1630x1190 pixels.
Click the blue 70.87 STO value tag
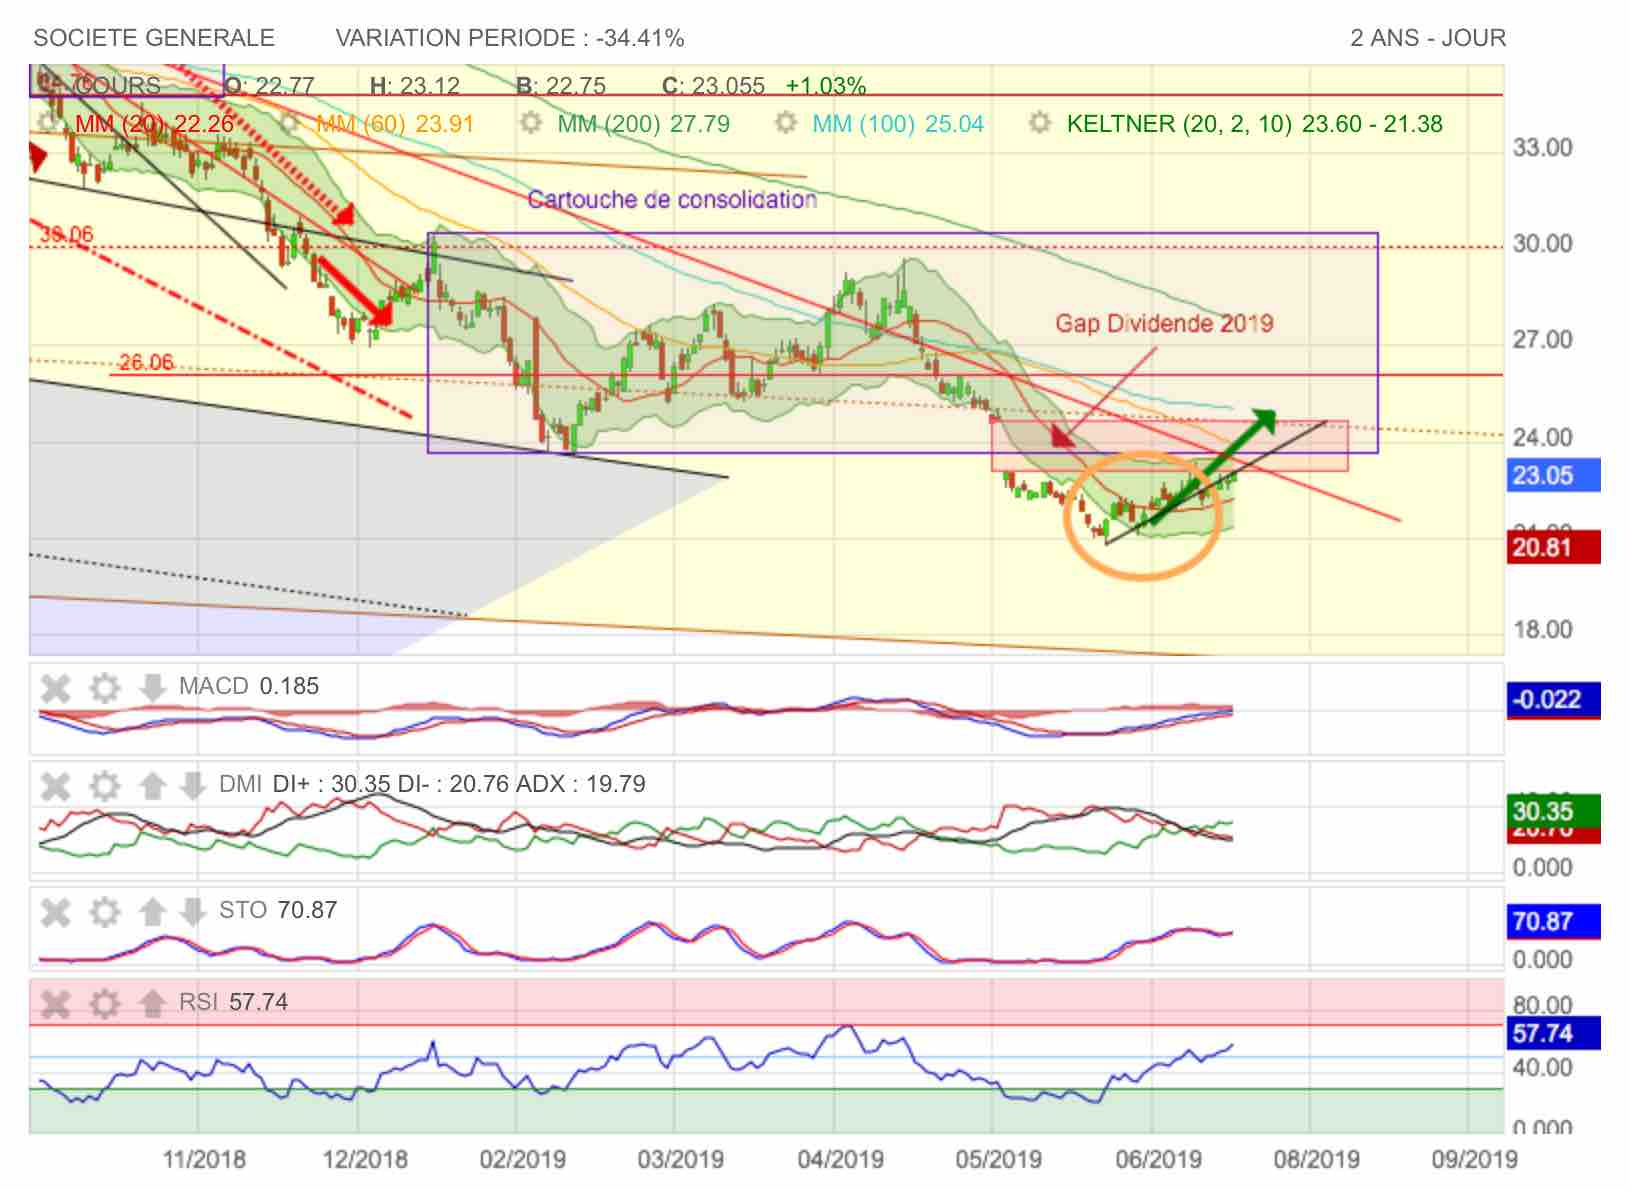click(x=1553, y=921)
